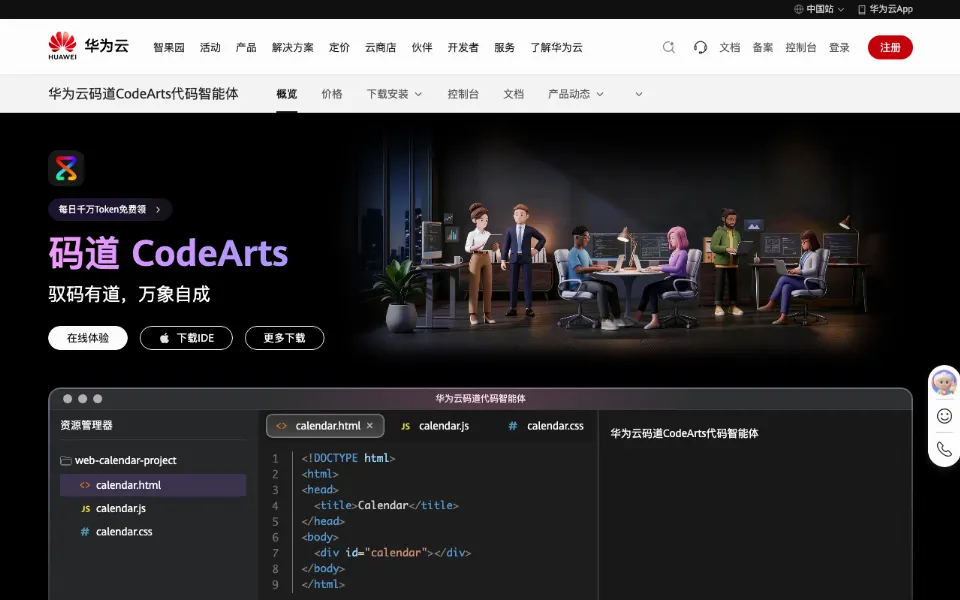Viewport: 960px width, 600px height.
Task: Click the headset customer service icon
Action: coord(700,47)
